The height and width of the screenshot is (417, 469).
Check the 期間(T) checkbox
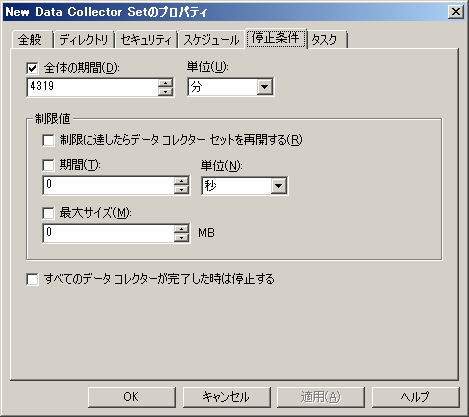[48, 165]
